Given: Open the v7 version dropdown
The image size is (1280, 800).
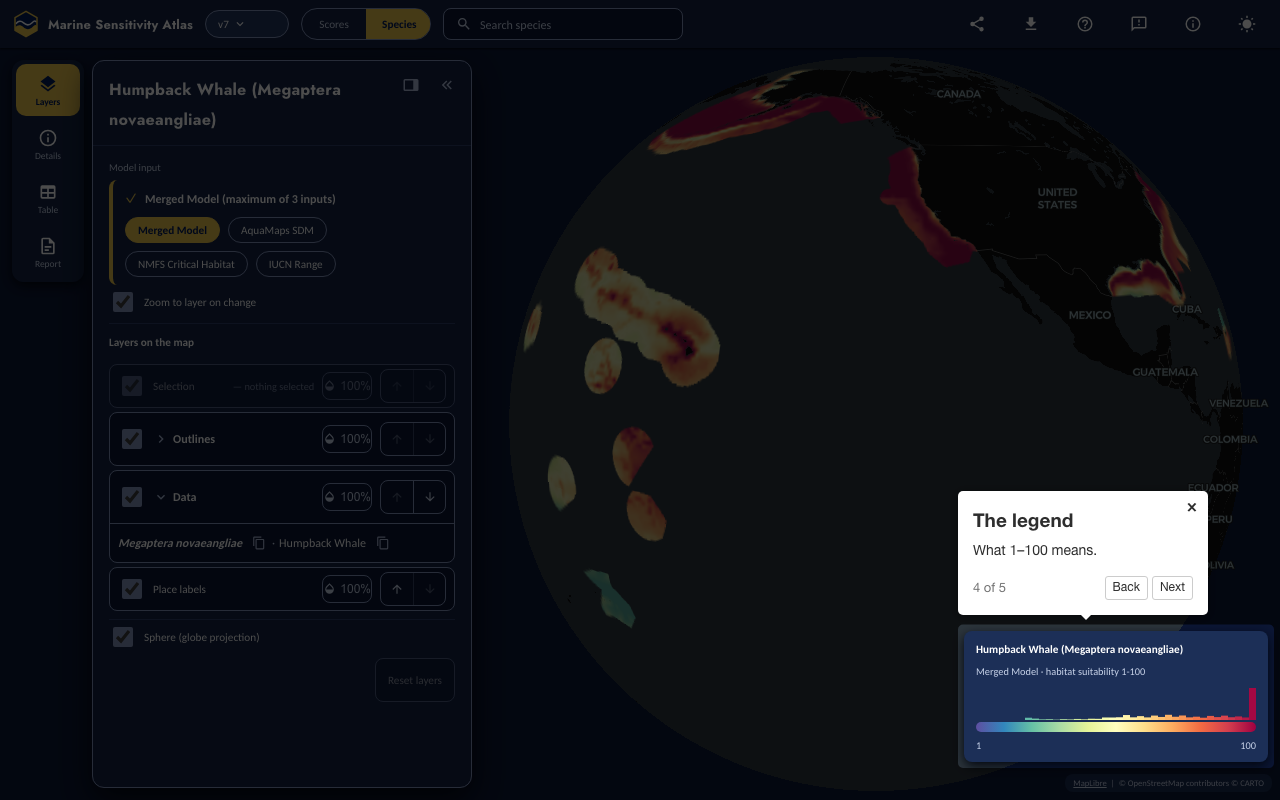Looking at the screenshot, I should pyautogui.click(x=247, y=24).
